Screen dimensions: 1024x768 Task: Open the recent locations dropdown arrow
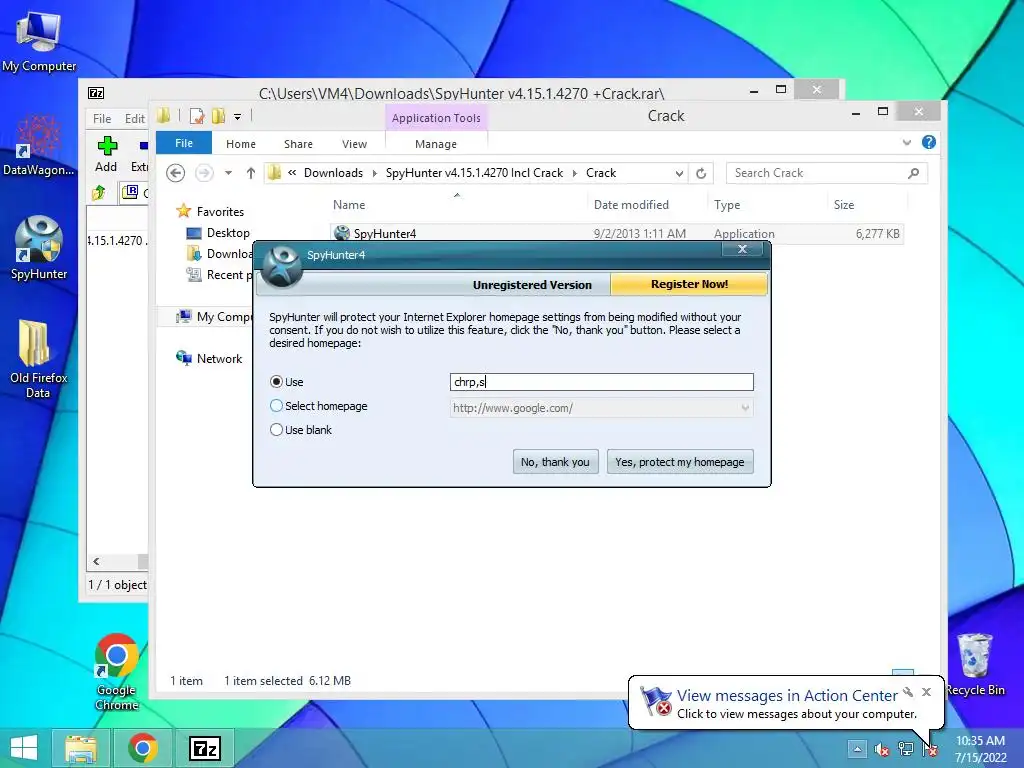(229, 173)
